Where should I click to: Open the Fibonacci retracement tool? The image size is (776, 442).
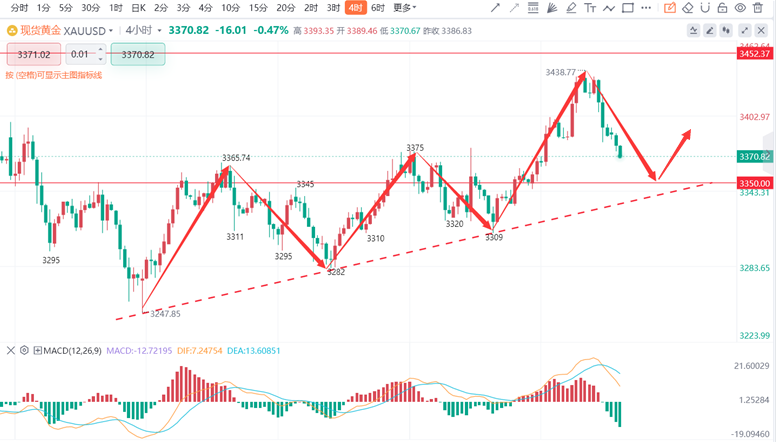pos(533,8)
